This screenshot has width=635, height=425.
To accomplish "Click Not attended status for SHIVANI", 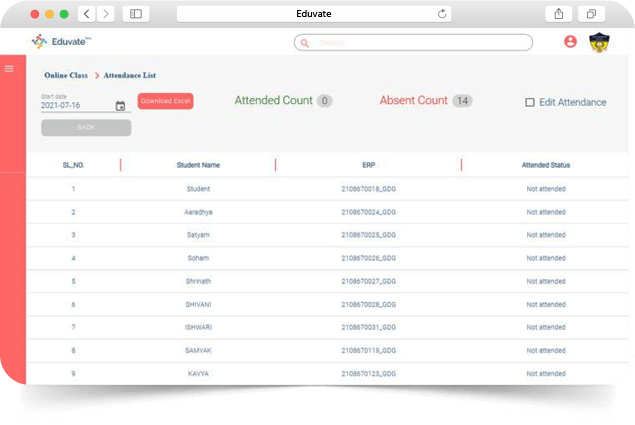I will point(546,305).
